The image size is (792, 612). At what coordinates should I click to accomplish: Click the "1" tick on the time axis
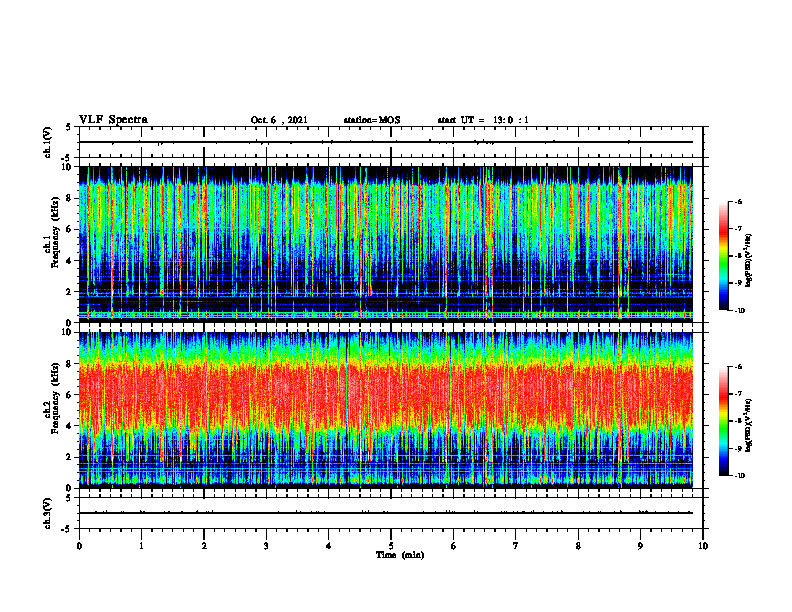point(141,546)
